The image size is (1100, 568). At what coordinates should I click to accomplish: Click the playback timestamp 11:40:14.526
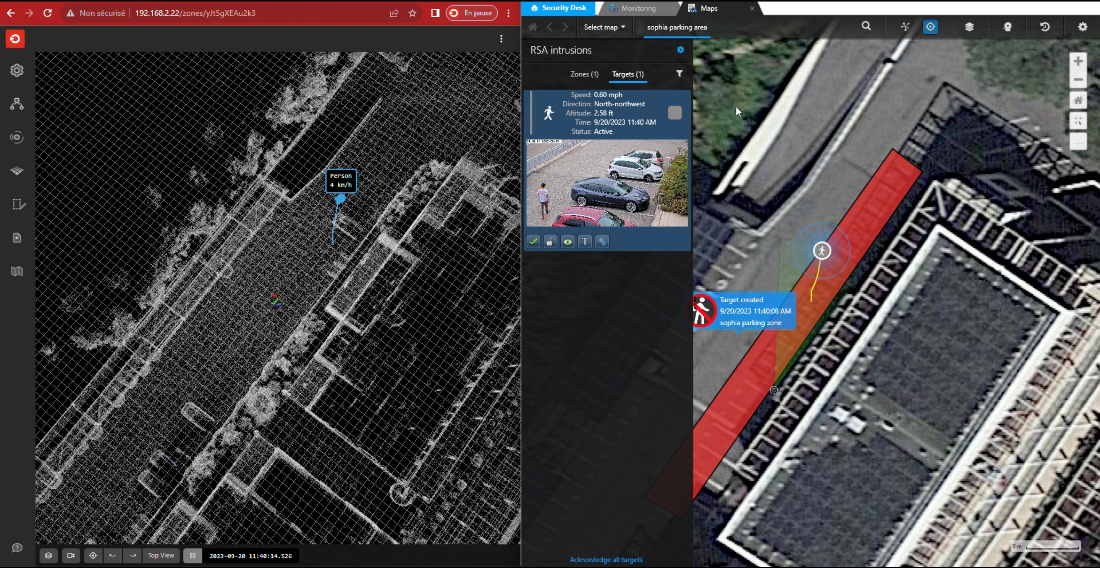[250, 556]
